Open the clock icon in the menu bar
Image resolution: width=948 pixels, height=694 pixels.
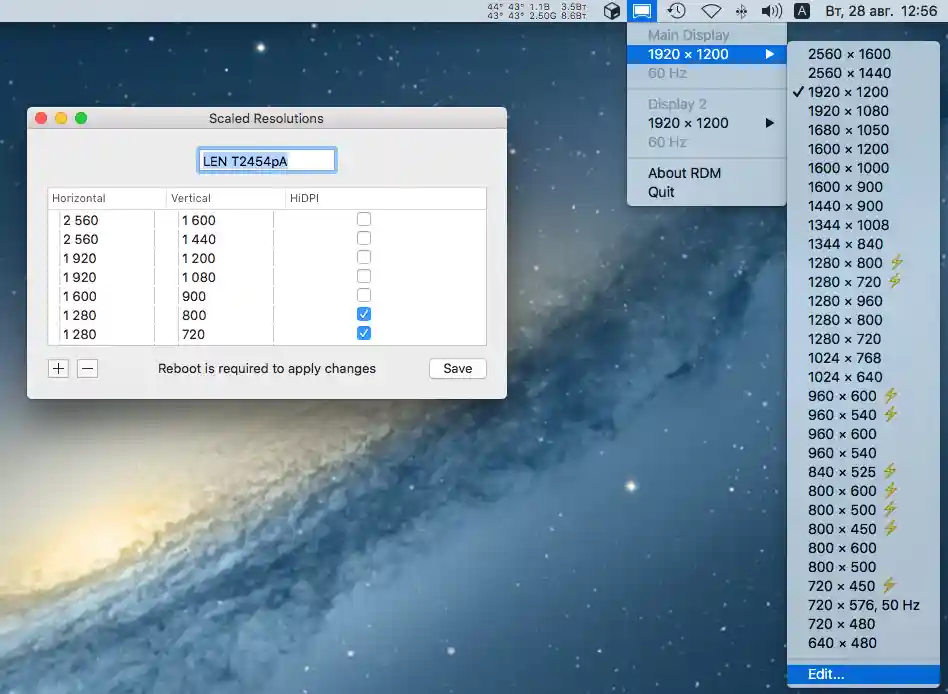click(678, 11)
